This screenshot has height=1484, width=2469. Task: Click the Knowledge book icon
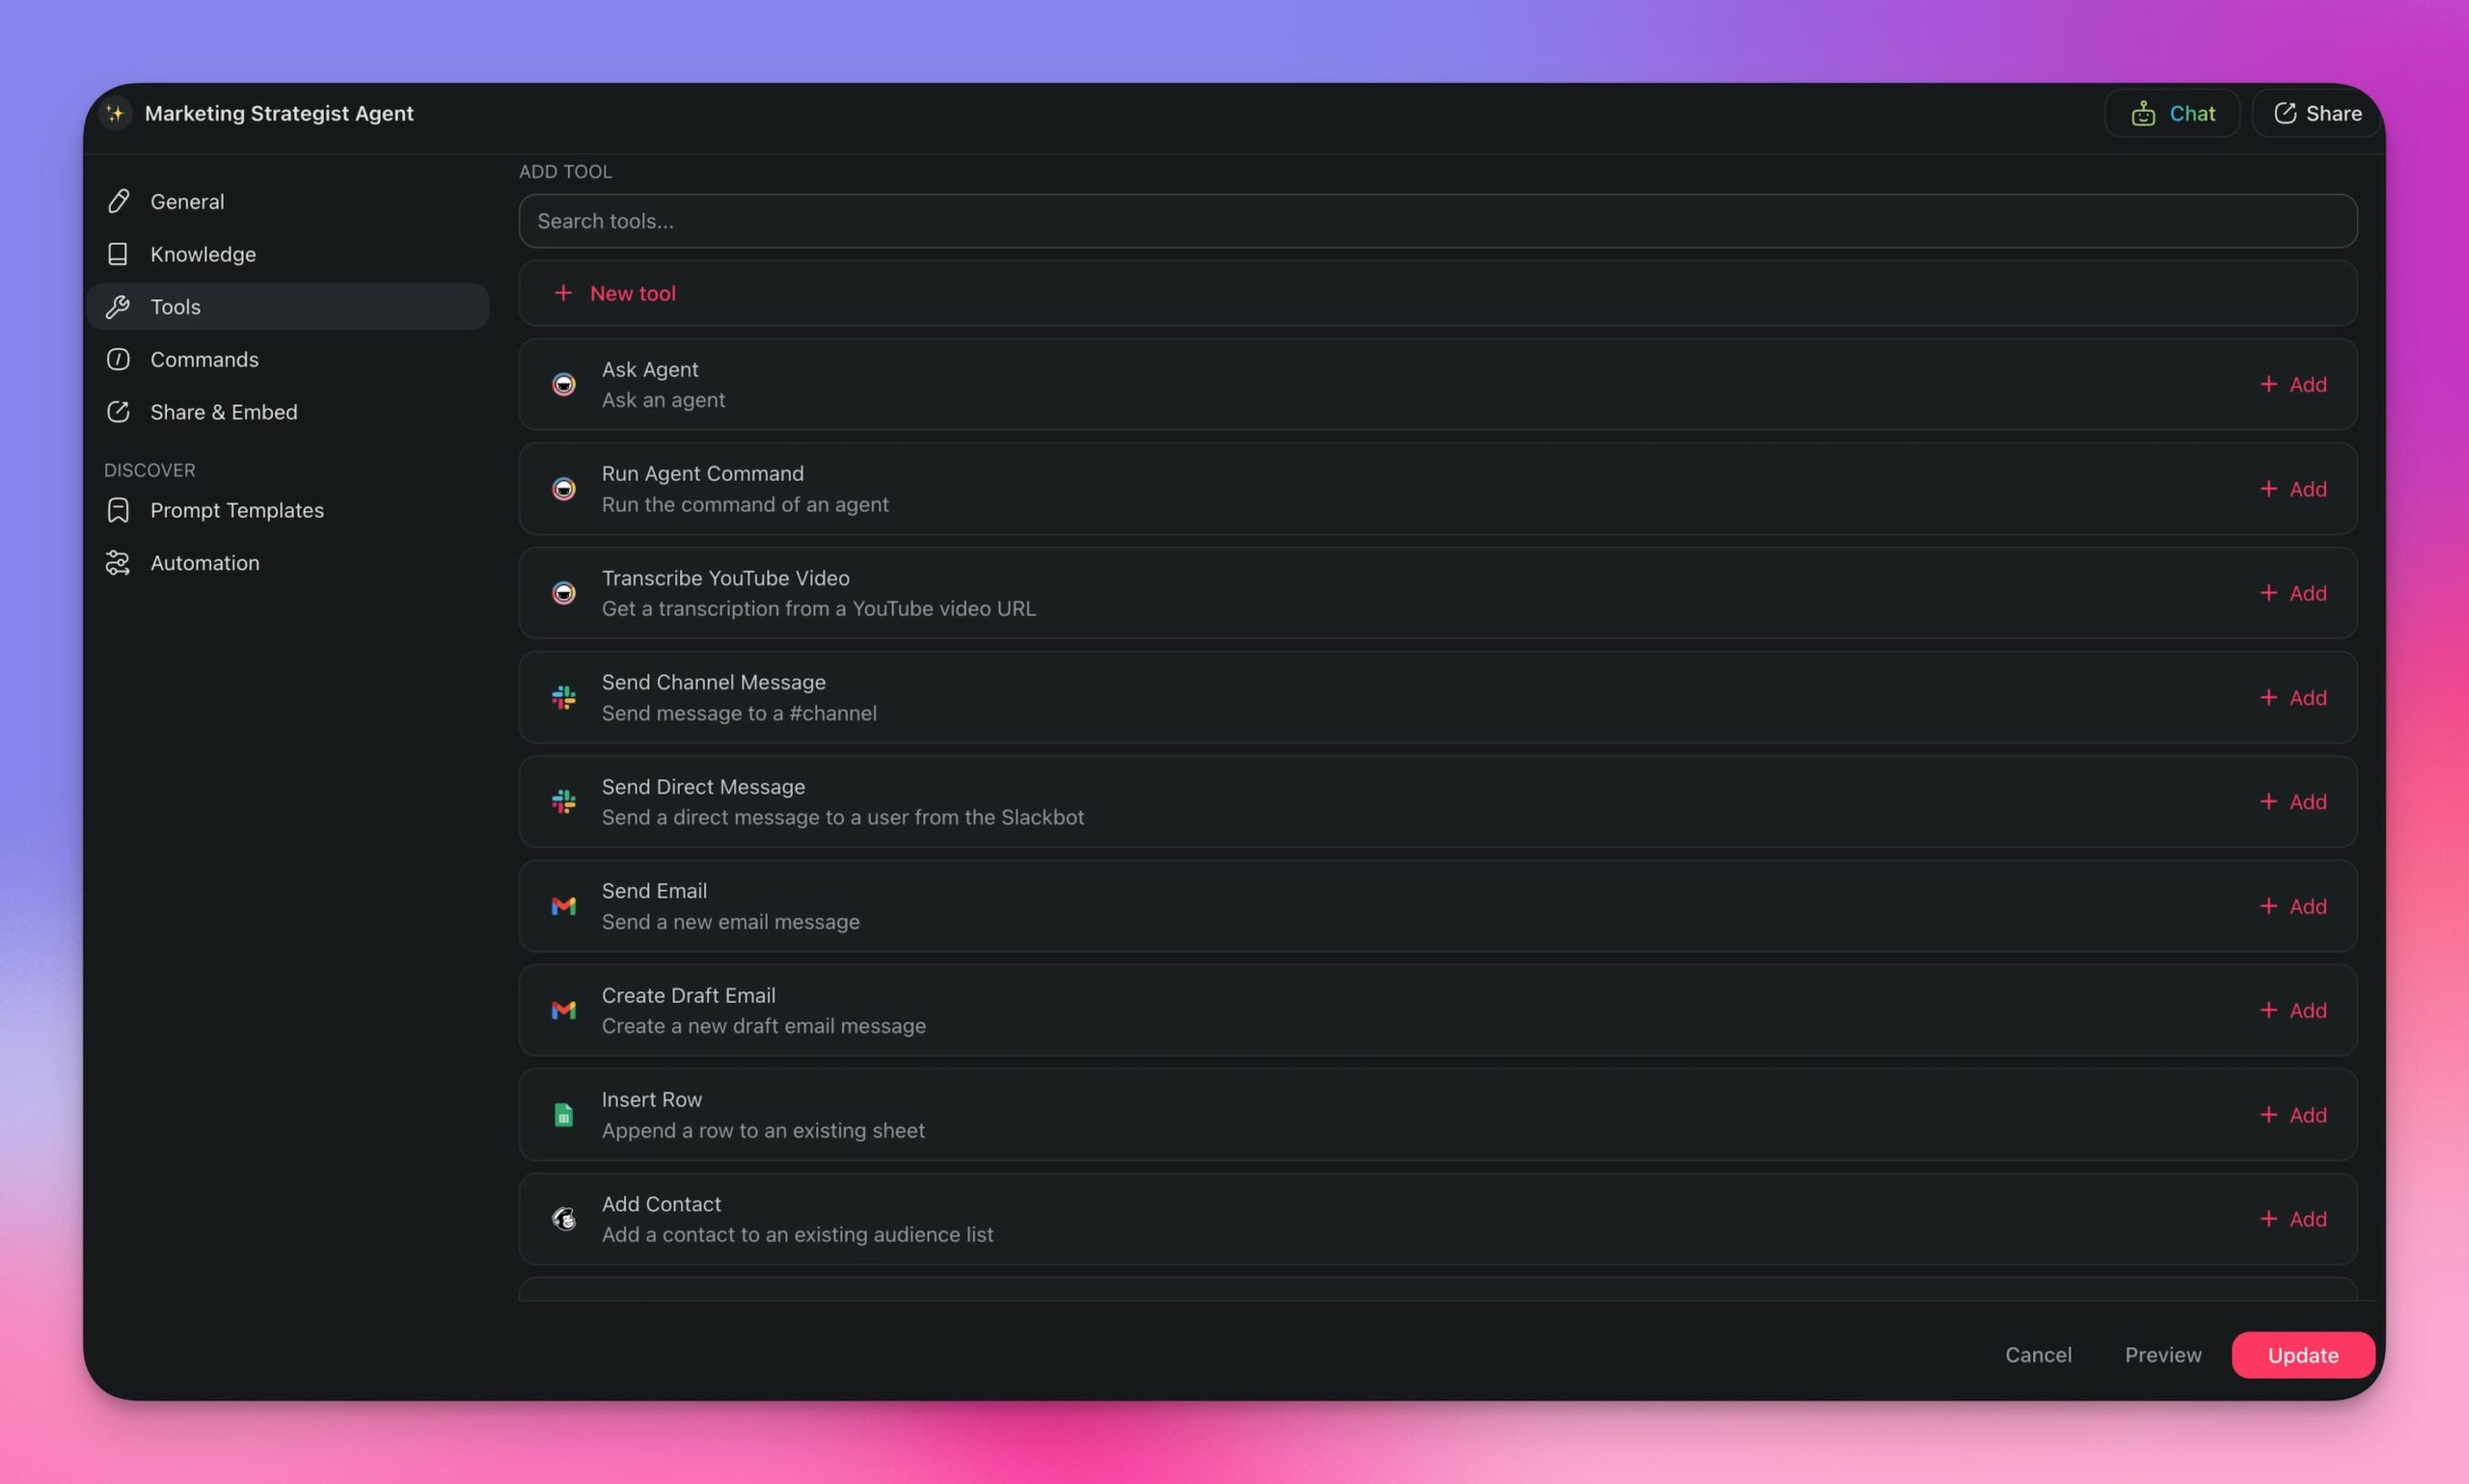coord(118,254)
